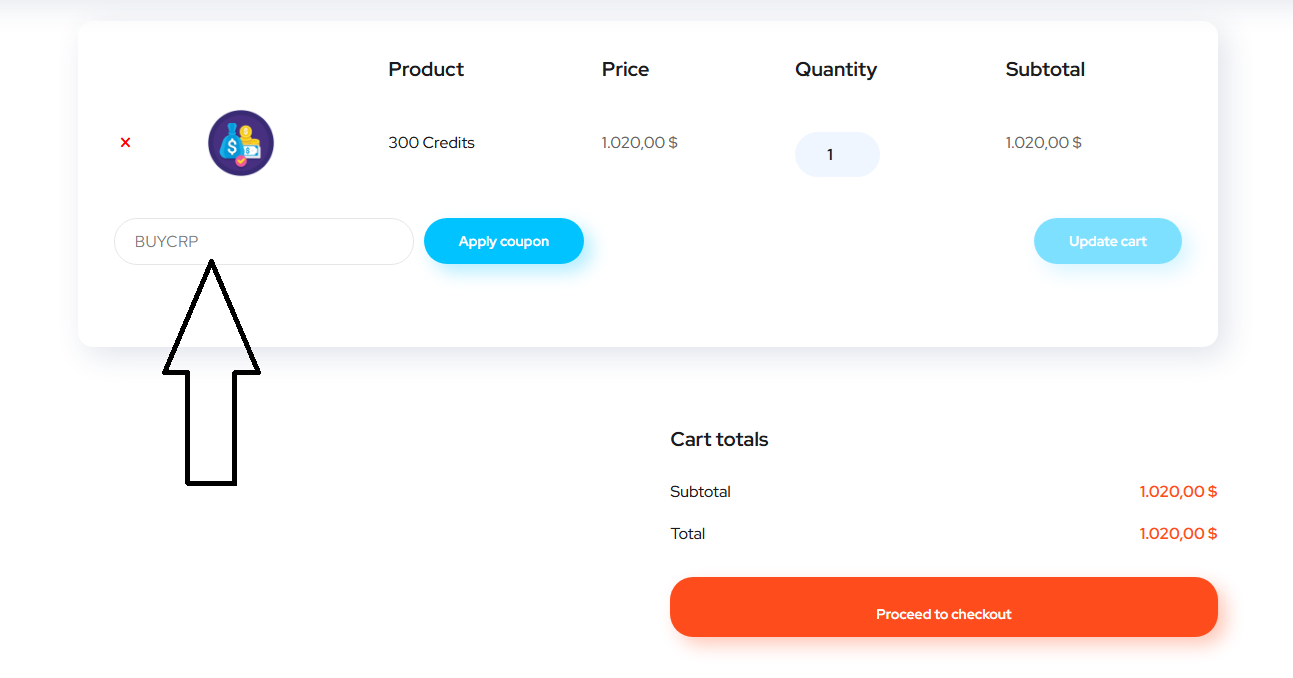Click the Price column header
The image size is (1293, 678).
point(625,69)
